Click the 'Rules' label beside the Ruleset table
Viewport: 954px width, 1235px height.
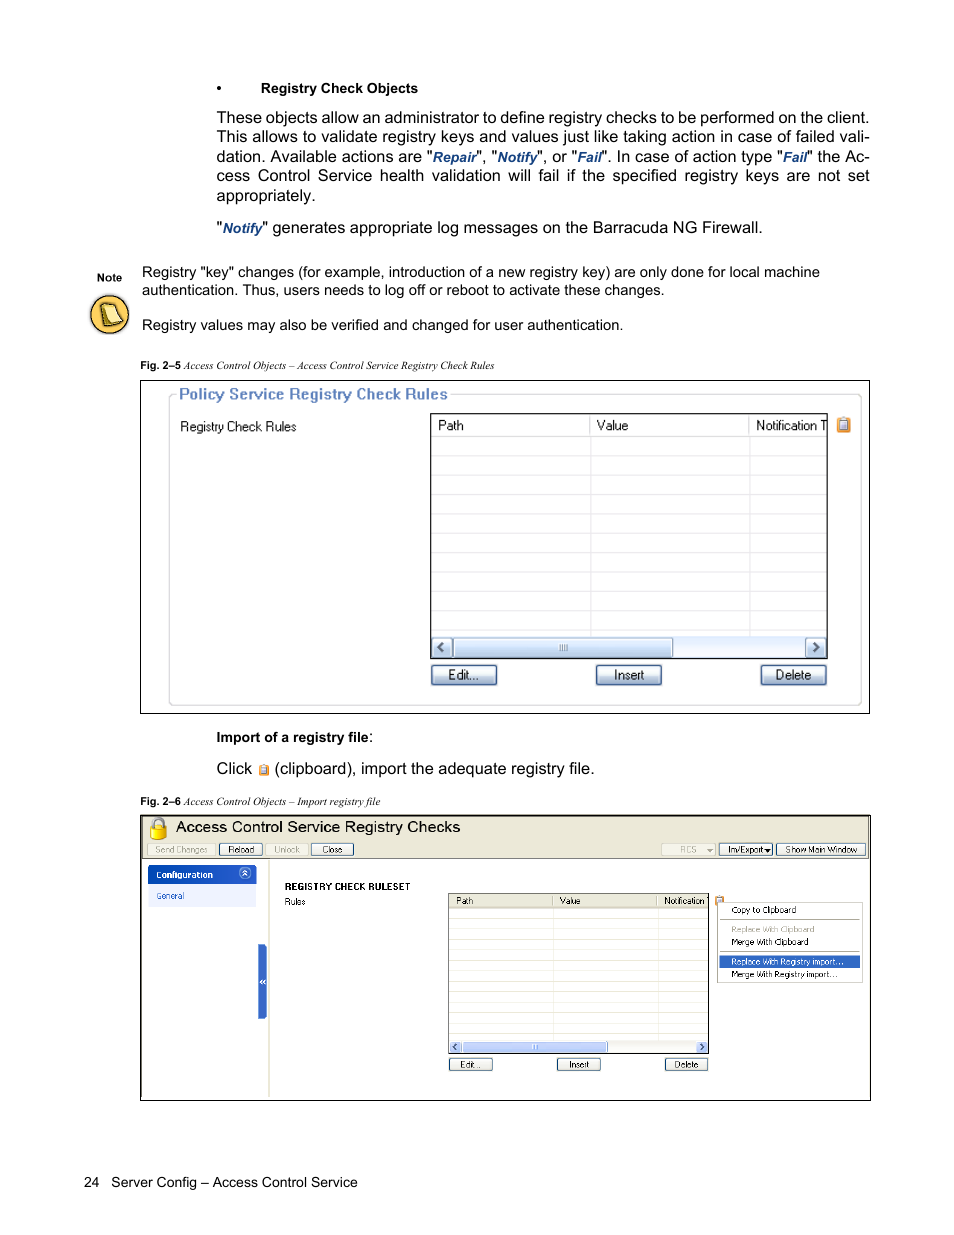pos(295,902)
